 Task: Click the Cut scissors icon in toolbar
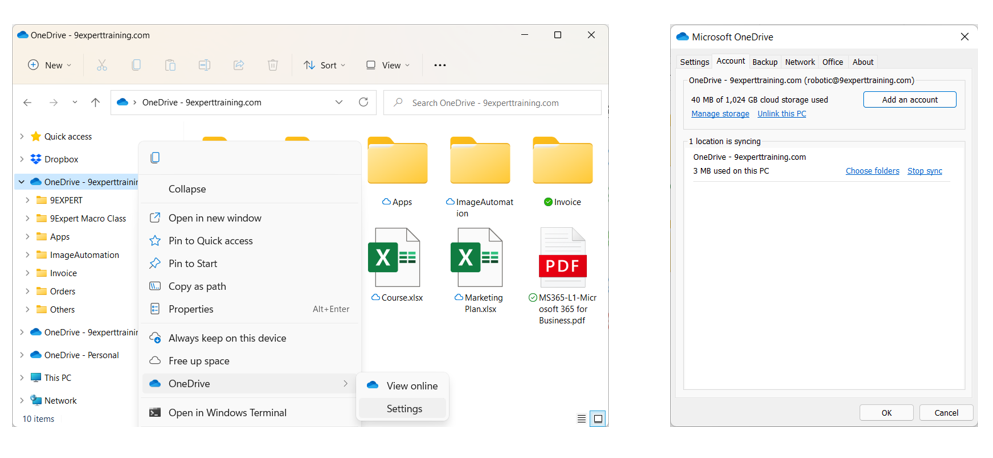(102, 65)
